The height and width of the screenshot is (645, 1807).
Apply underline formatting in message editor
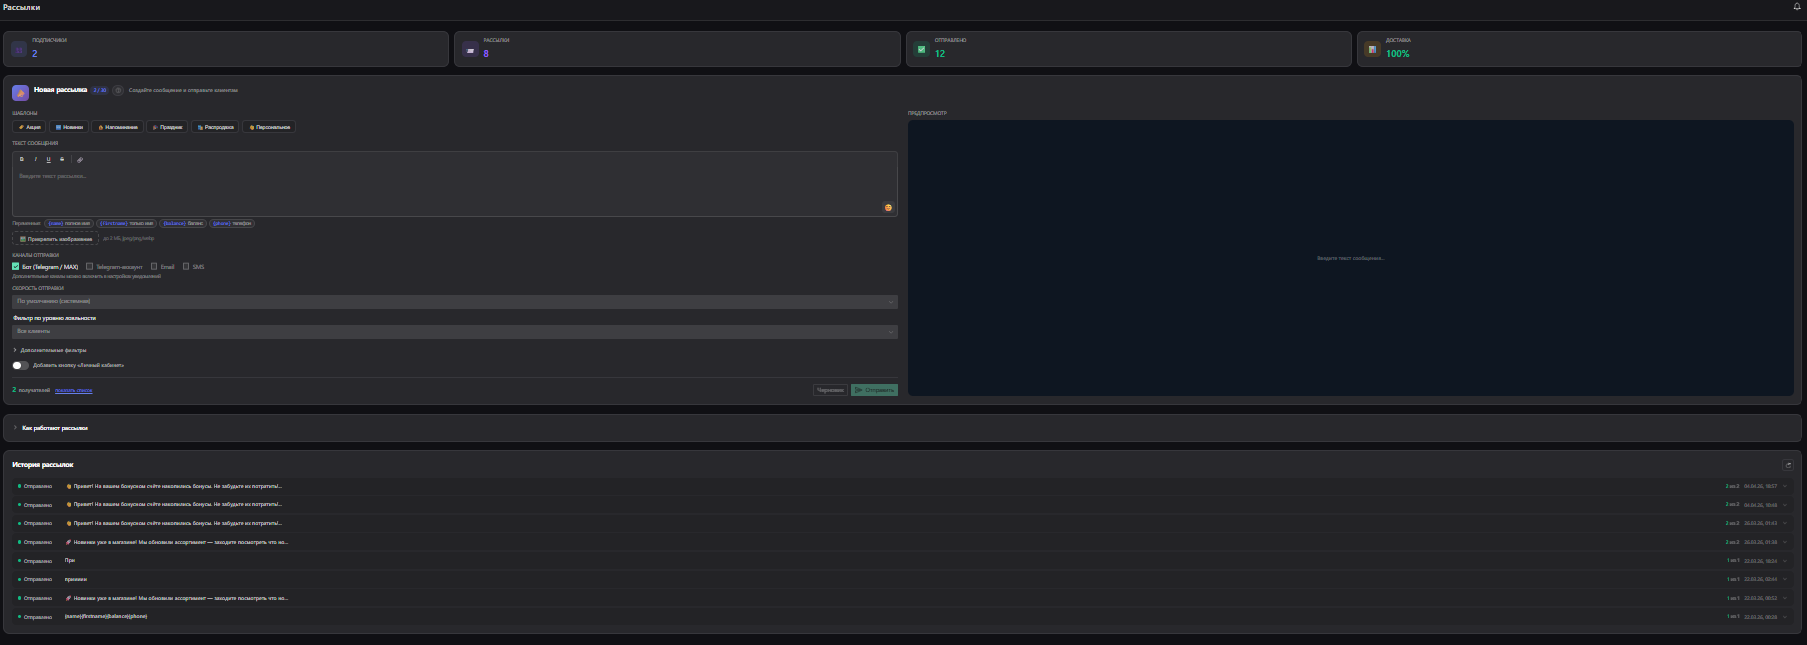[x=48, y=160]
